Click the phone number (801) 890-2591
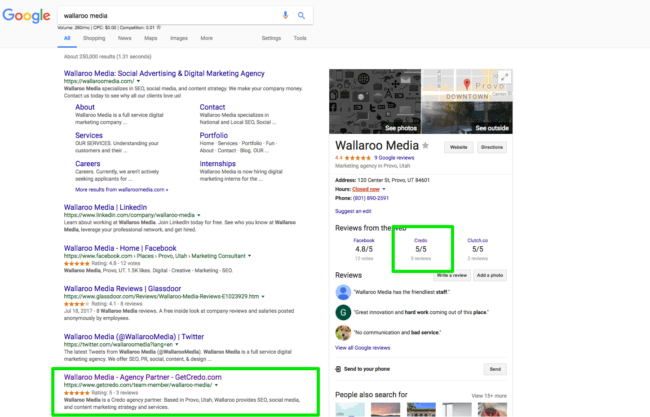This screenshot has height=417, width=650. click(x=371, y=198)
